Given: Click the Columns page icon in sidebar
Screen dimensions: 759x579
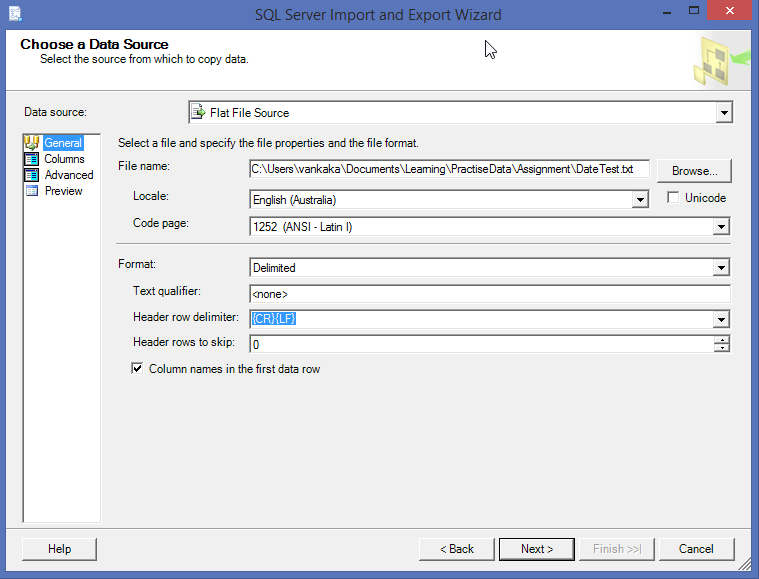Looking at the screenshot, I should [x=32, y=159].
